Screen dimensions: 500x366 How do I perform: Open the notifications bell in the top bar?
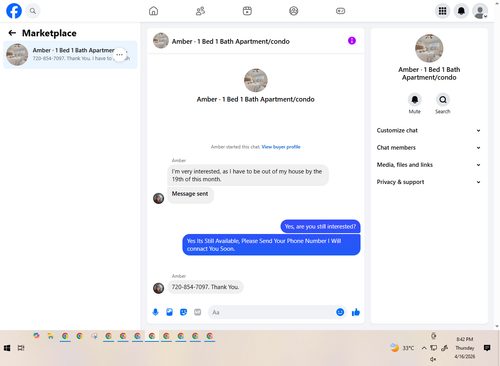click(461, 11)
